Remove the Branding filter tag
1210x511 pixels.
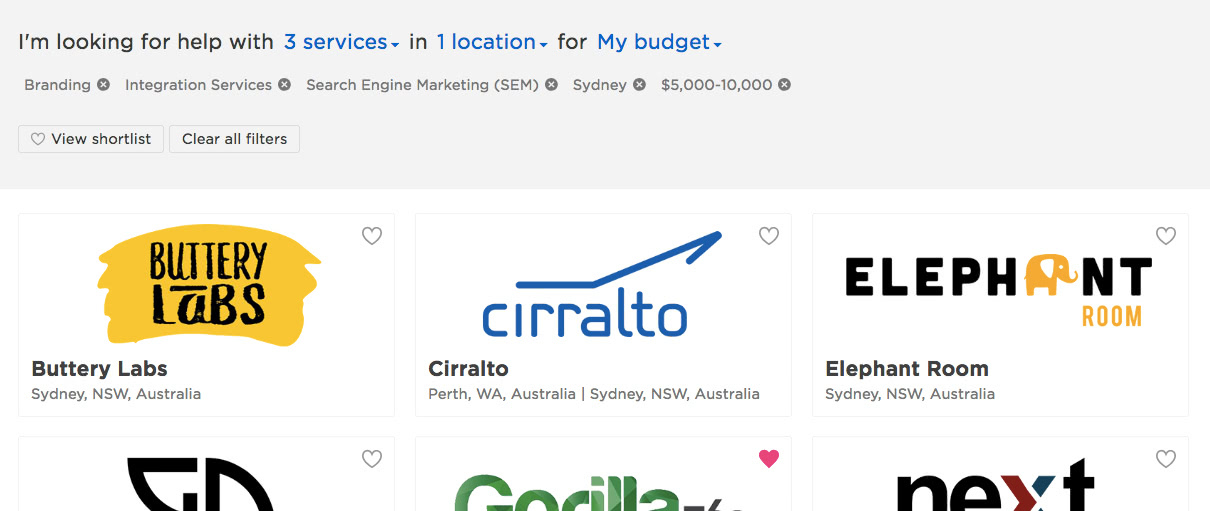click(103, 85)
